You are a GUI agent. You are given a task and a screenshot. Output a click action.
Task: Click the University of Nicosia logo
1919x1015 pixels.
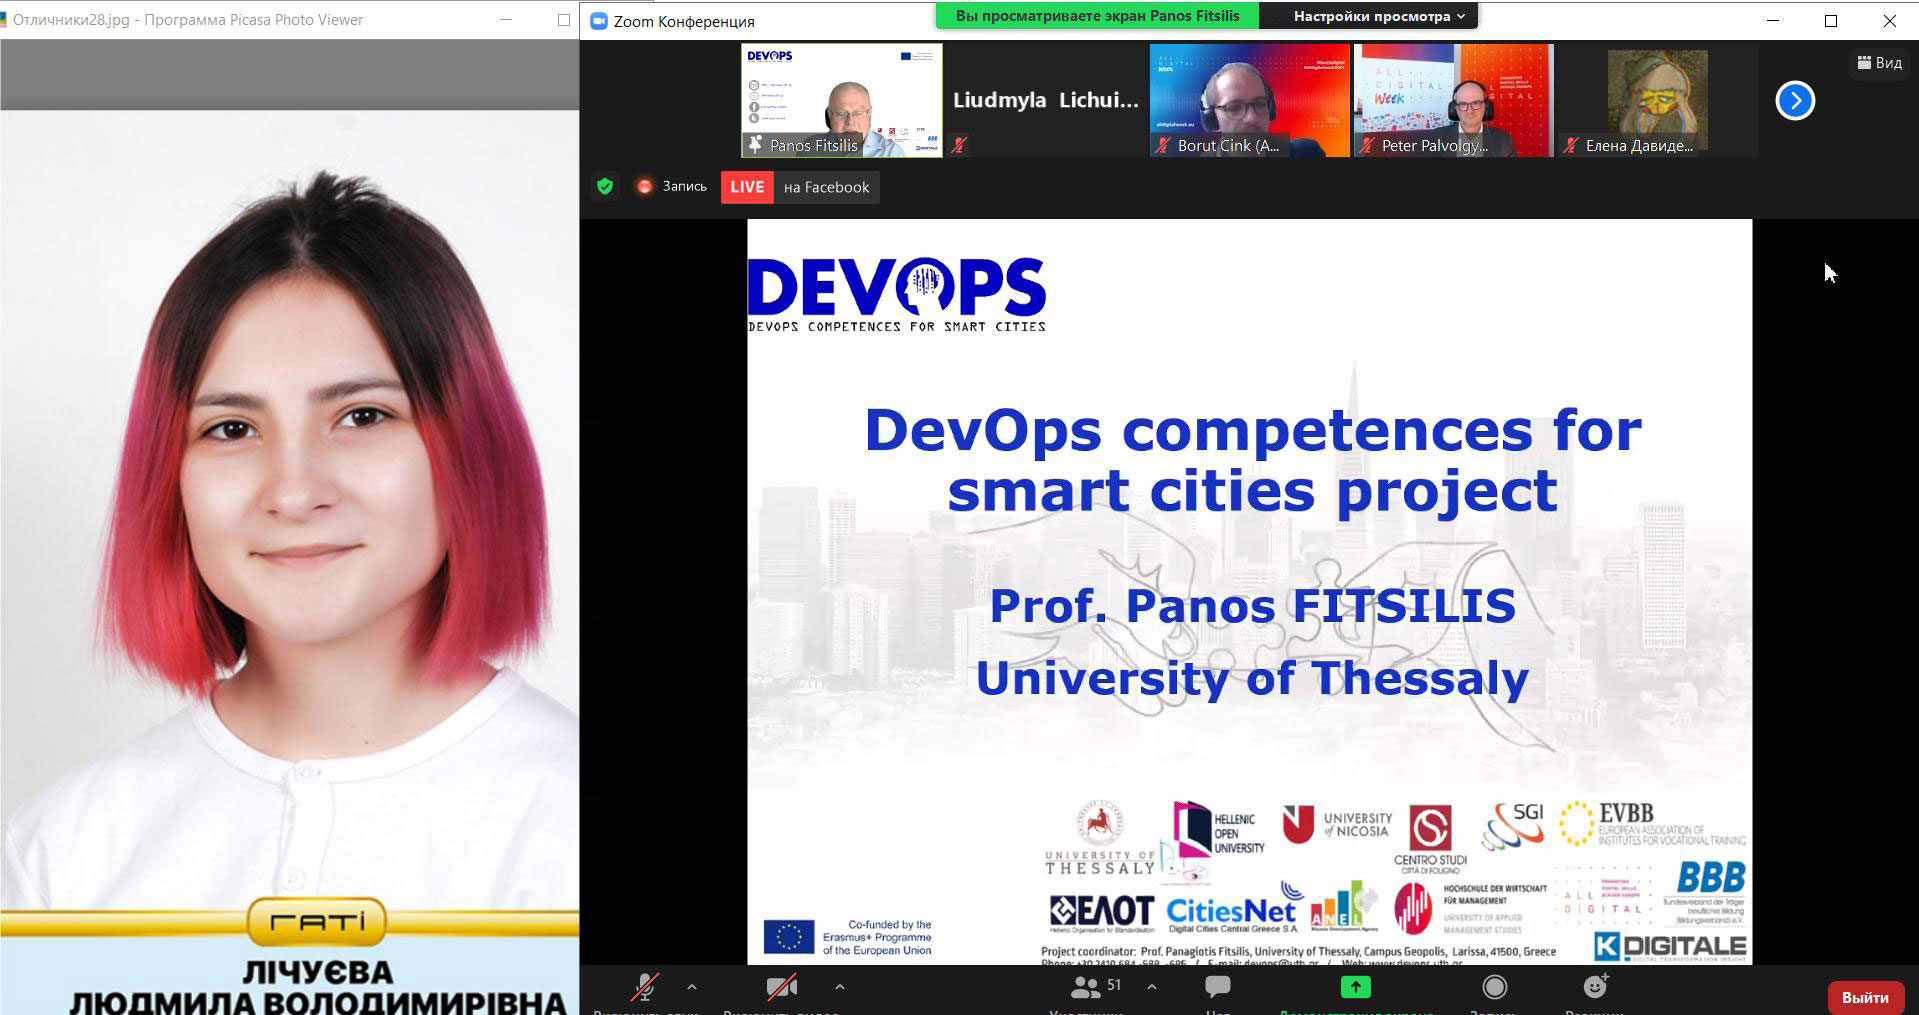pyautogui.click(x=1337, y=826)
